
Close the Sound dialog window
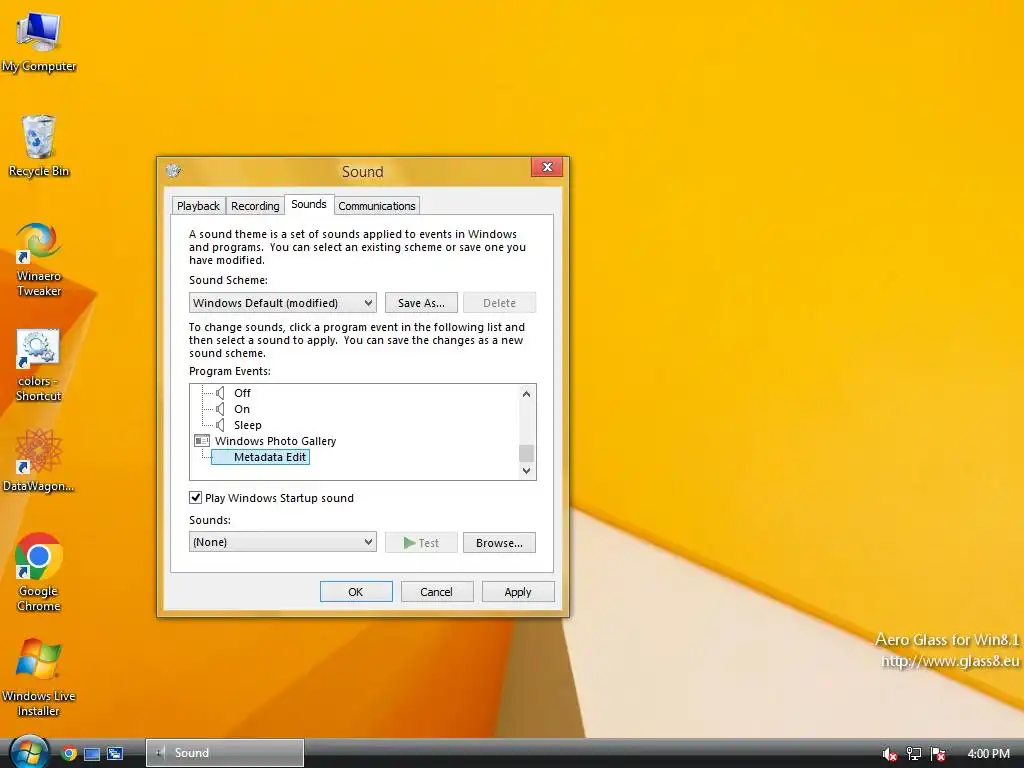click(x=547, y=167)
